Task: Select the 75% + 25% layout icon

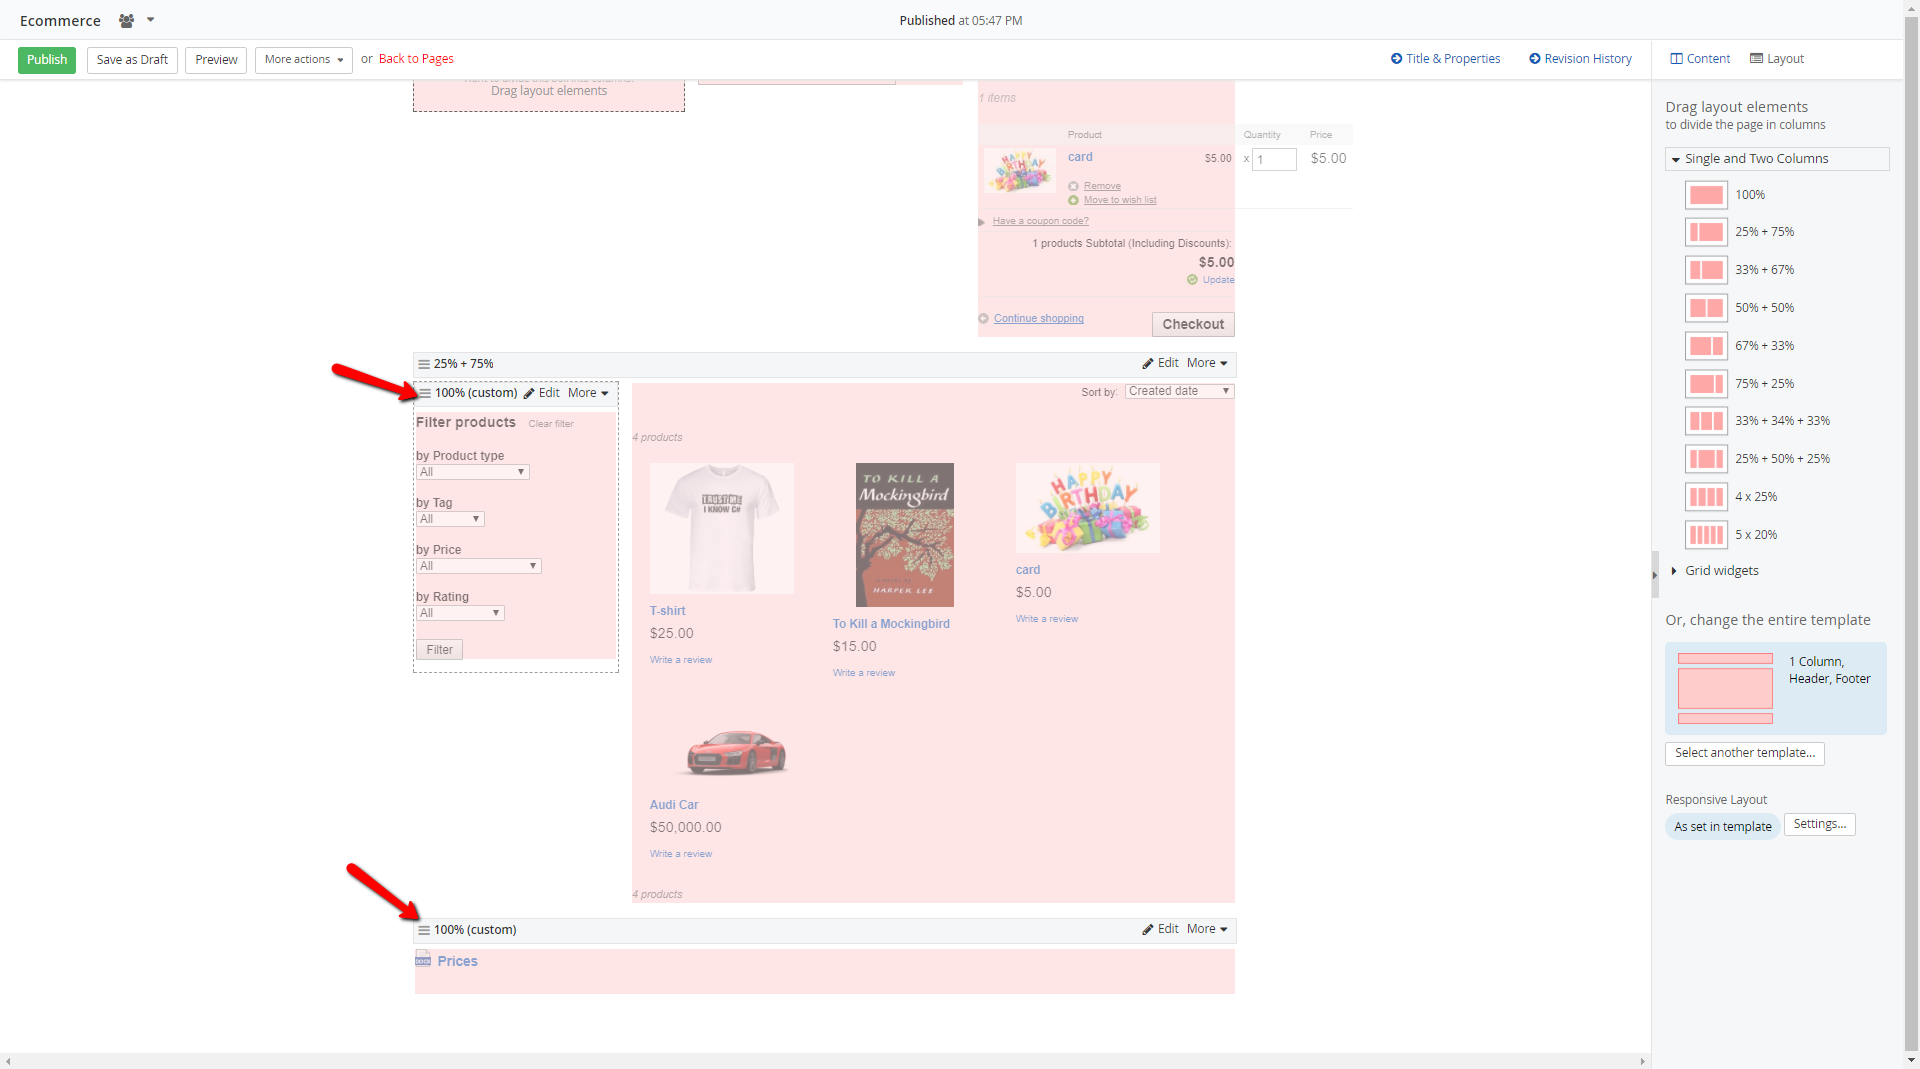Action: click(1706, 384)
